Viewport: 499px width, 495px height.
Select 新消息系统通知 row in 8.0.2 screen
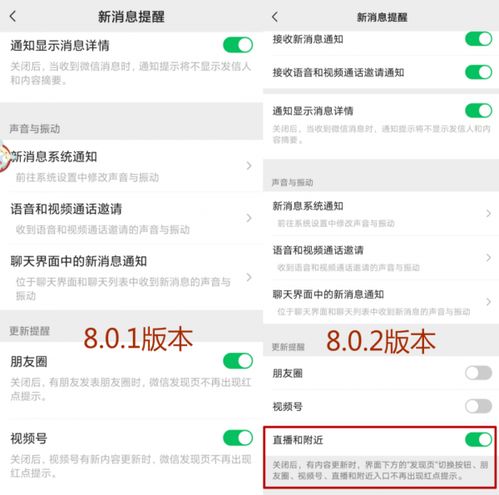click(x=381, y=214)
